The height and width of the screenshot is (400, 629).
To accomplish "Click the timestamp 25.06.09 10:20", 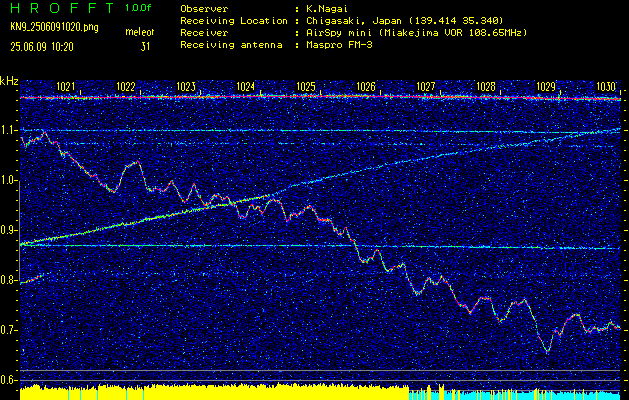I will coord(42,47).
